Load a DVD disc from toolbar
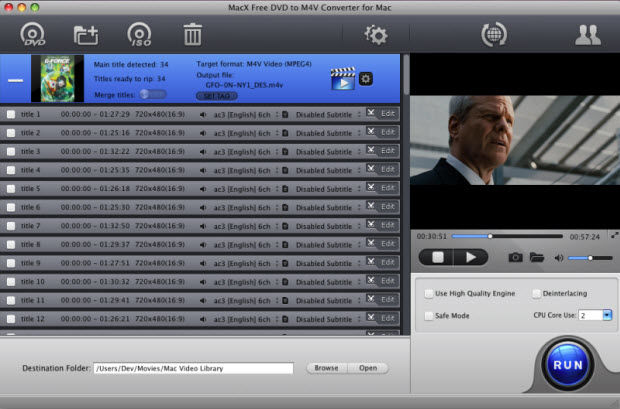620x409 pixels. coord(33,34)
